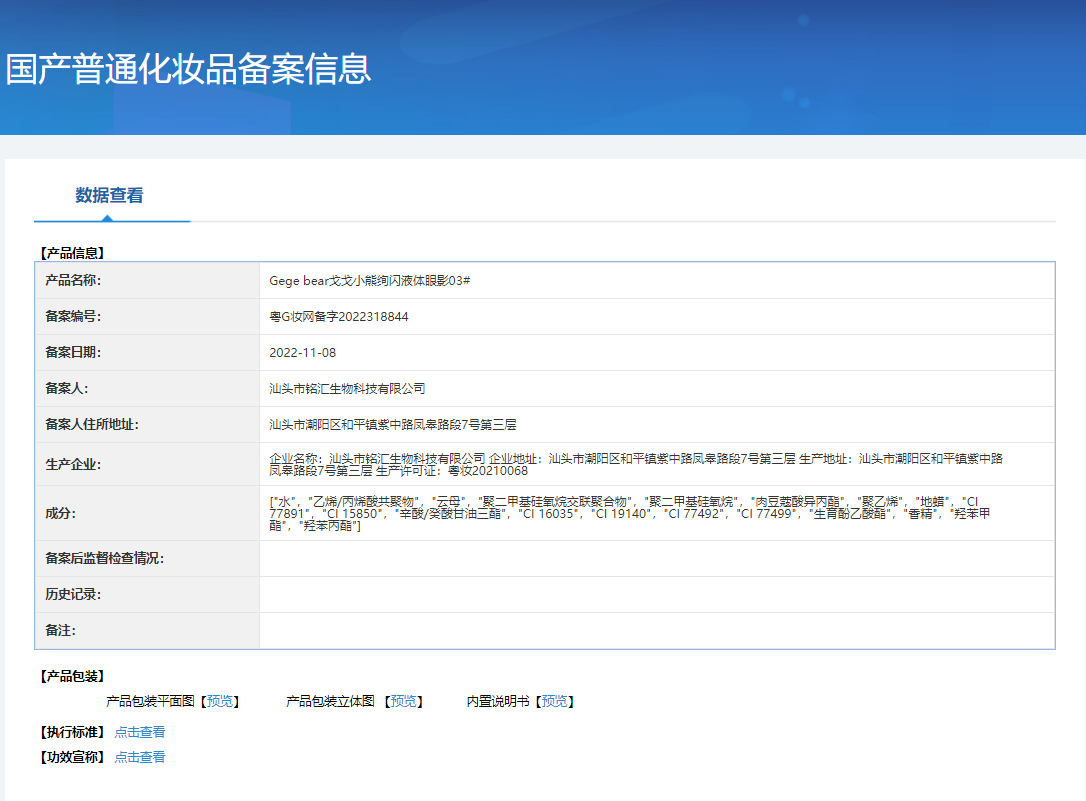Select the ingredients list in 成分 row

(630, 513)
